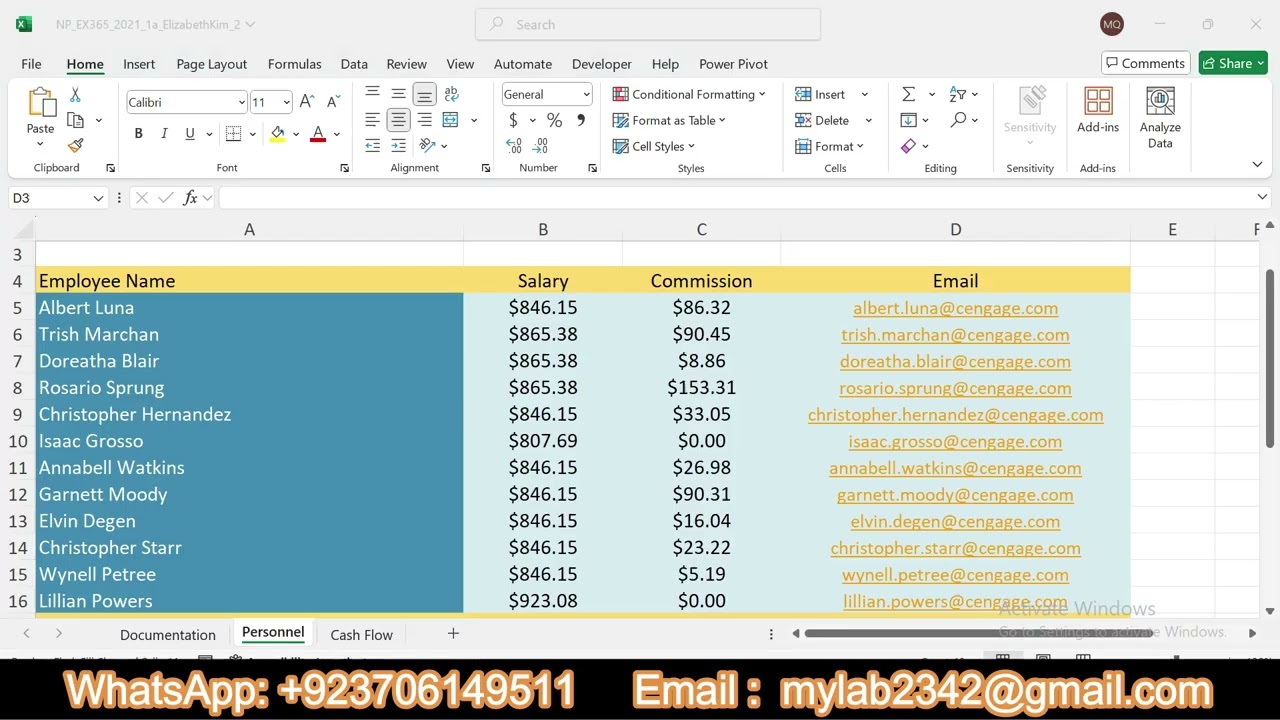Apply red Font Color swatch
Viewport: 1280px width, 720px height.
click(318, 133)
